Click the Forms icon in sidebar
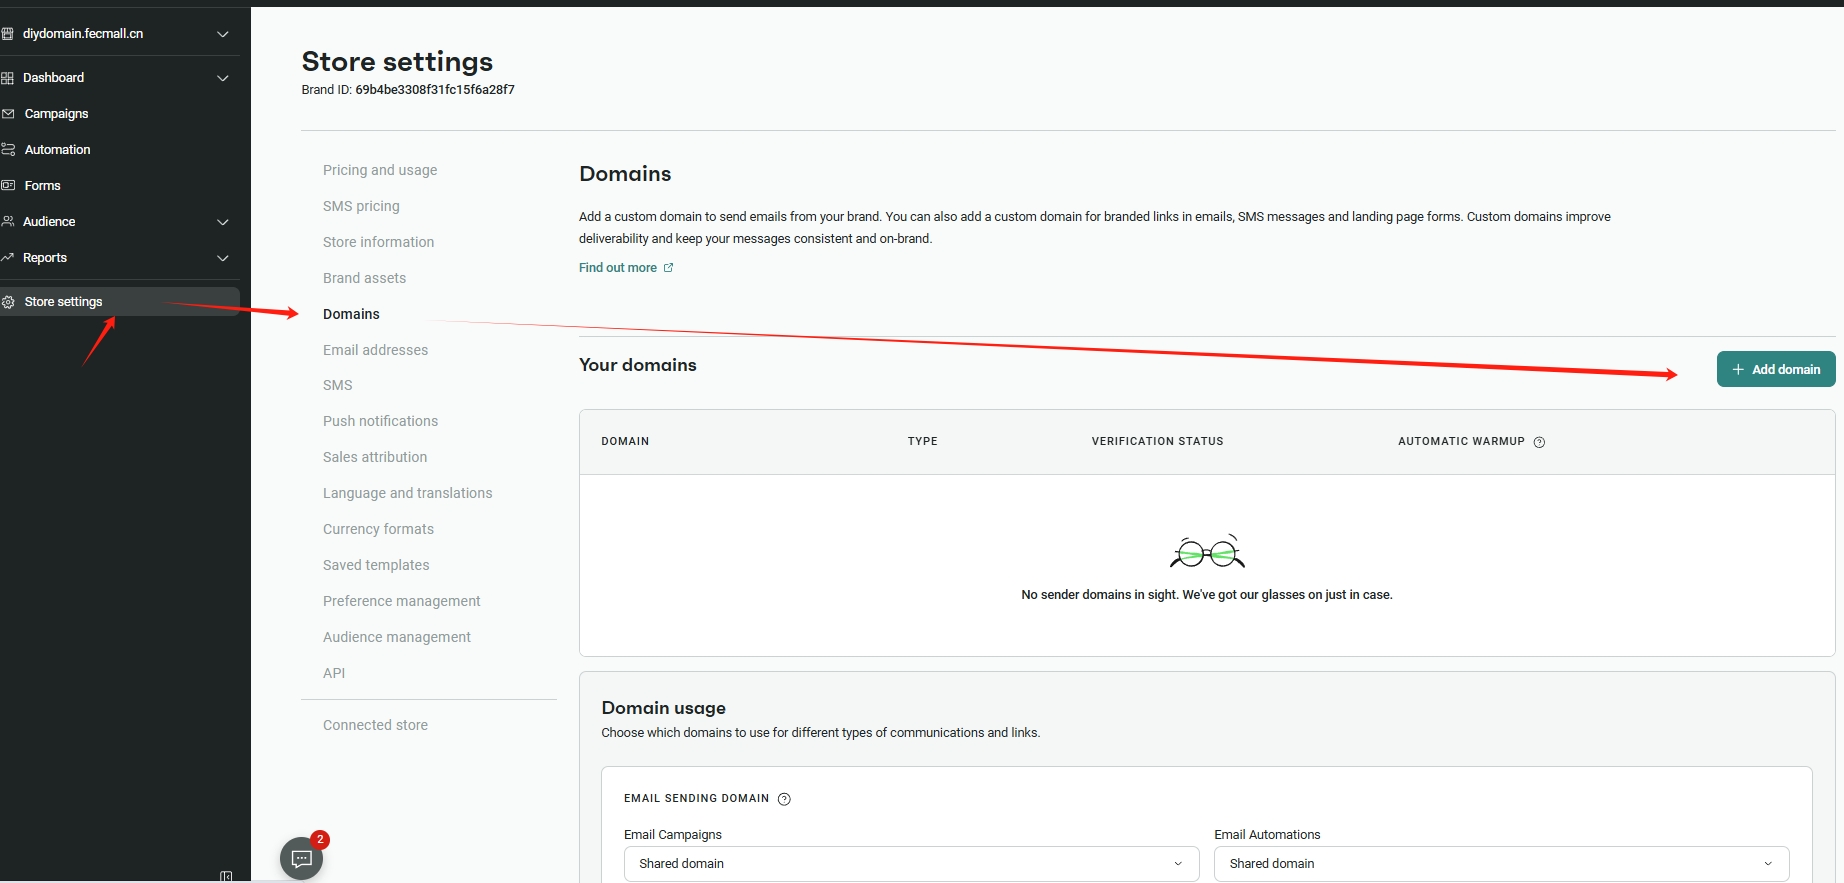The width and height of the screenshot is (1844, 883). tap(8, 186)
